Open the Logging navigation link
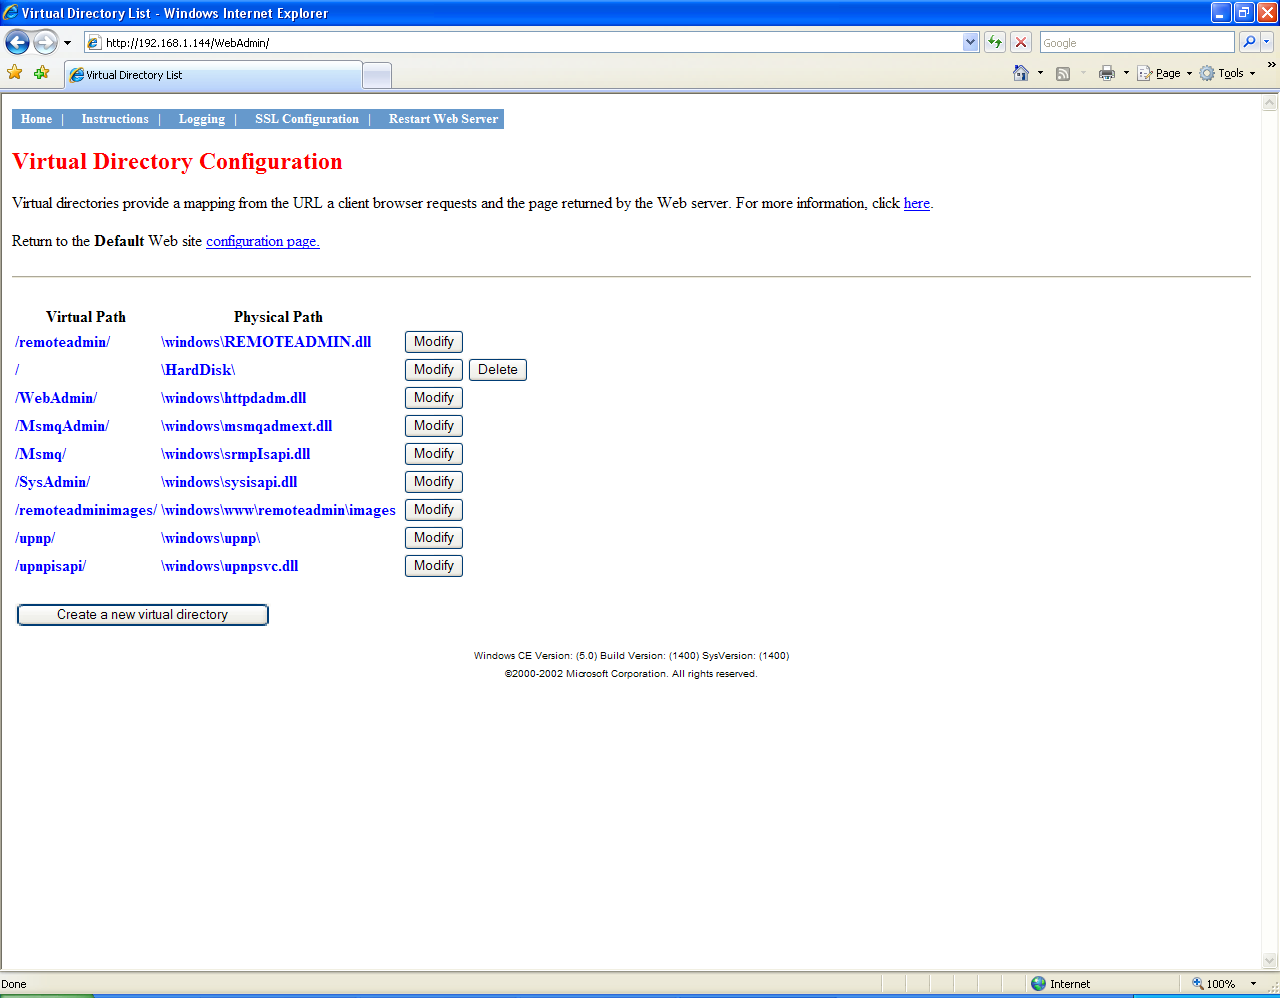1280x998 pixels. [x=202, y=119]
